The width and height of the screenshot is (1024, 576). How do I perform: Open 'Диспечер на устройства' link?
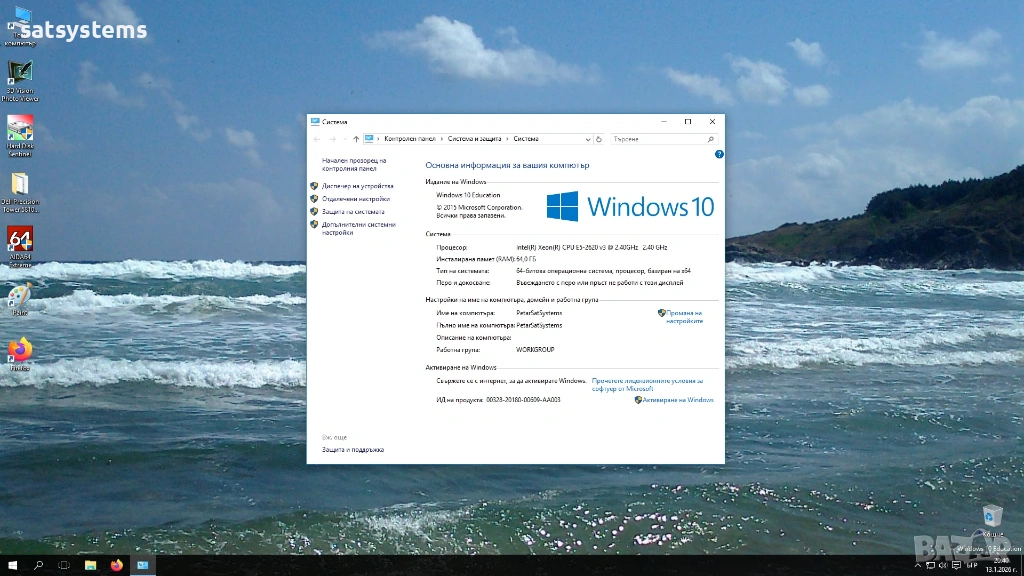tap(358, 186)
